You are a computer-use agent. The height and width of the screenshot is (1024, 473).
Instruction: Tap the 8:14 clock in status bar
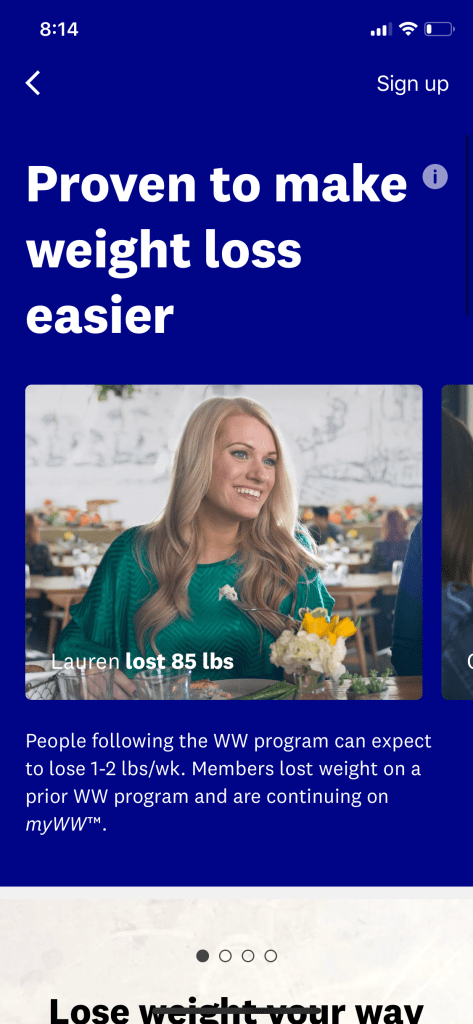[x=59, y=29]
